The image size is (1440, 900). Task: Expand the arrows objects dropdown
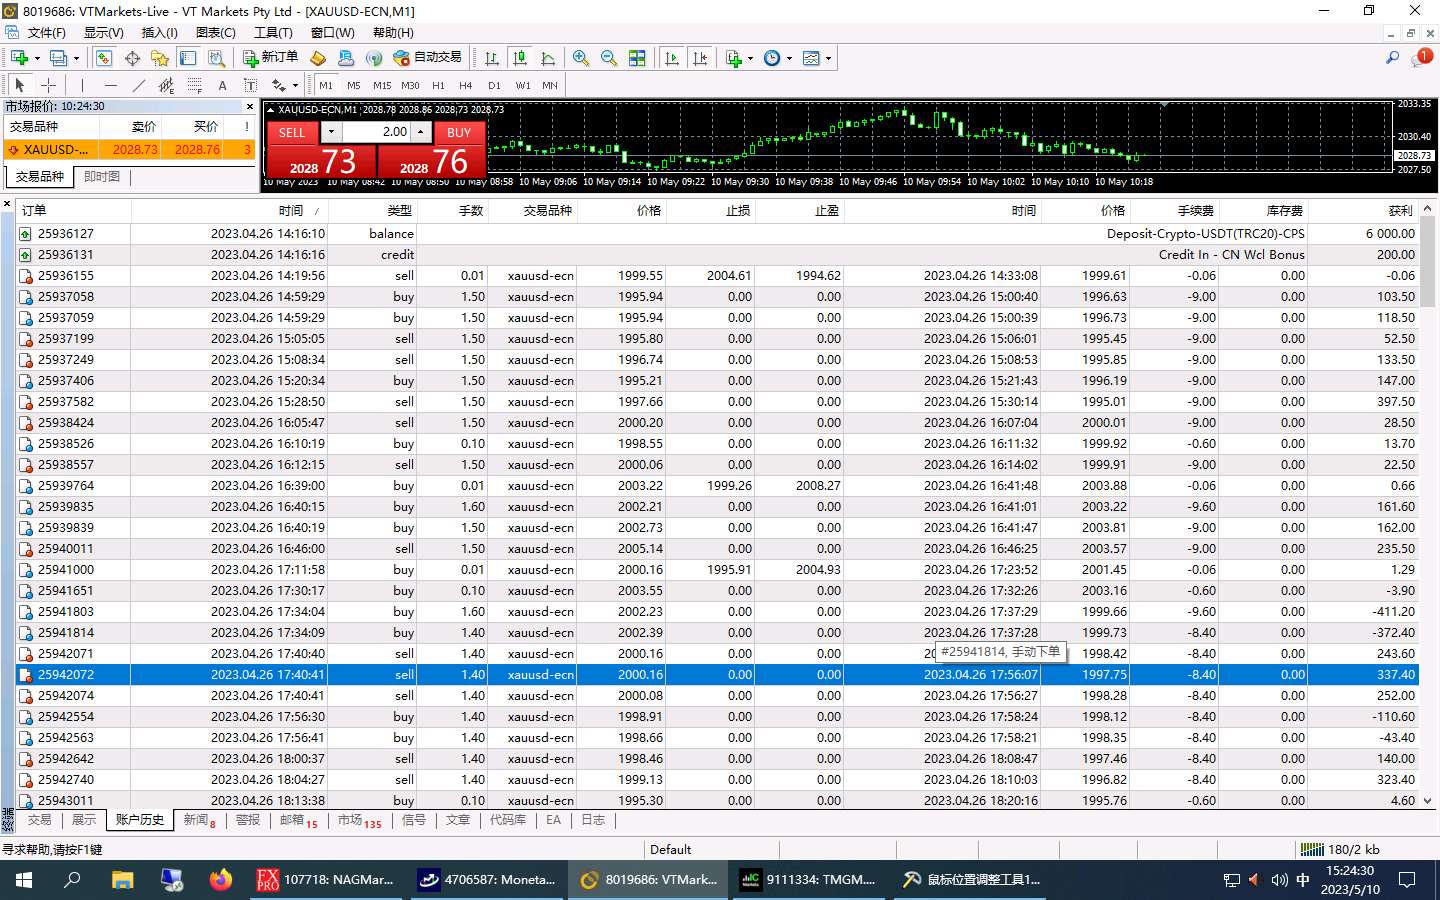pyautogui.click(x=295, y=85)
